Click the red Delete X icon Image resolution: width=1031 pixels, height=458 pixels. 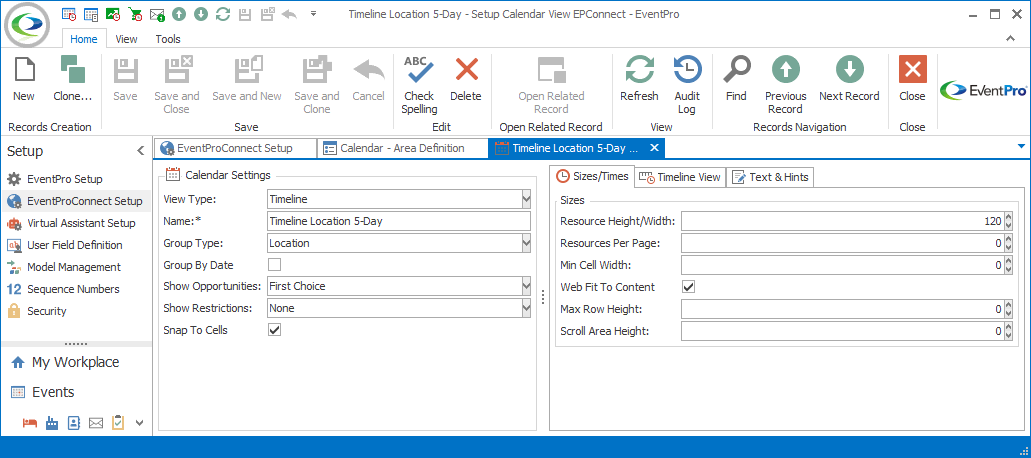click(466, 70)
